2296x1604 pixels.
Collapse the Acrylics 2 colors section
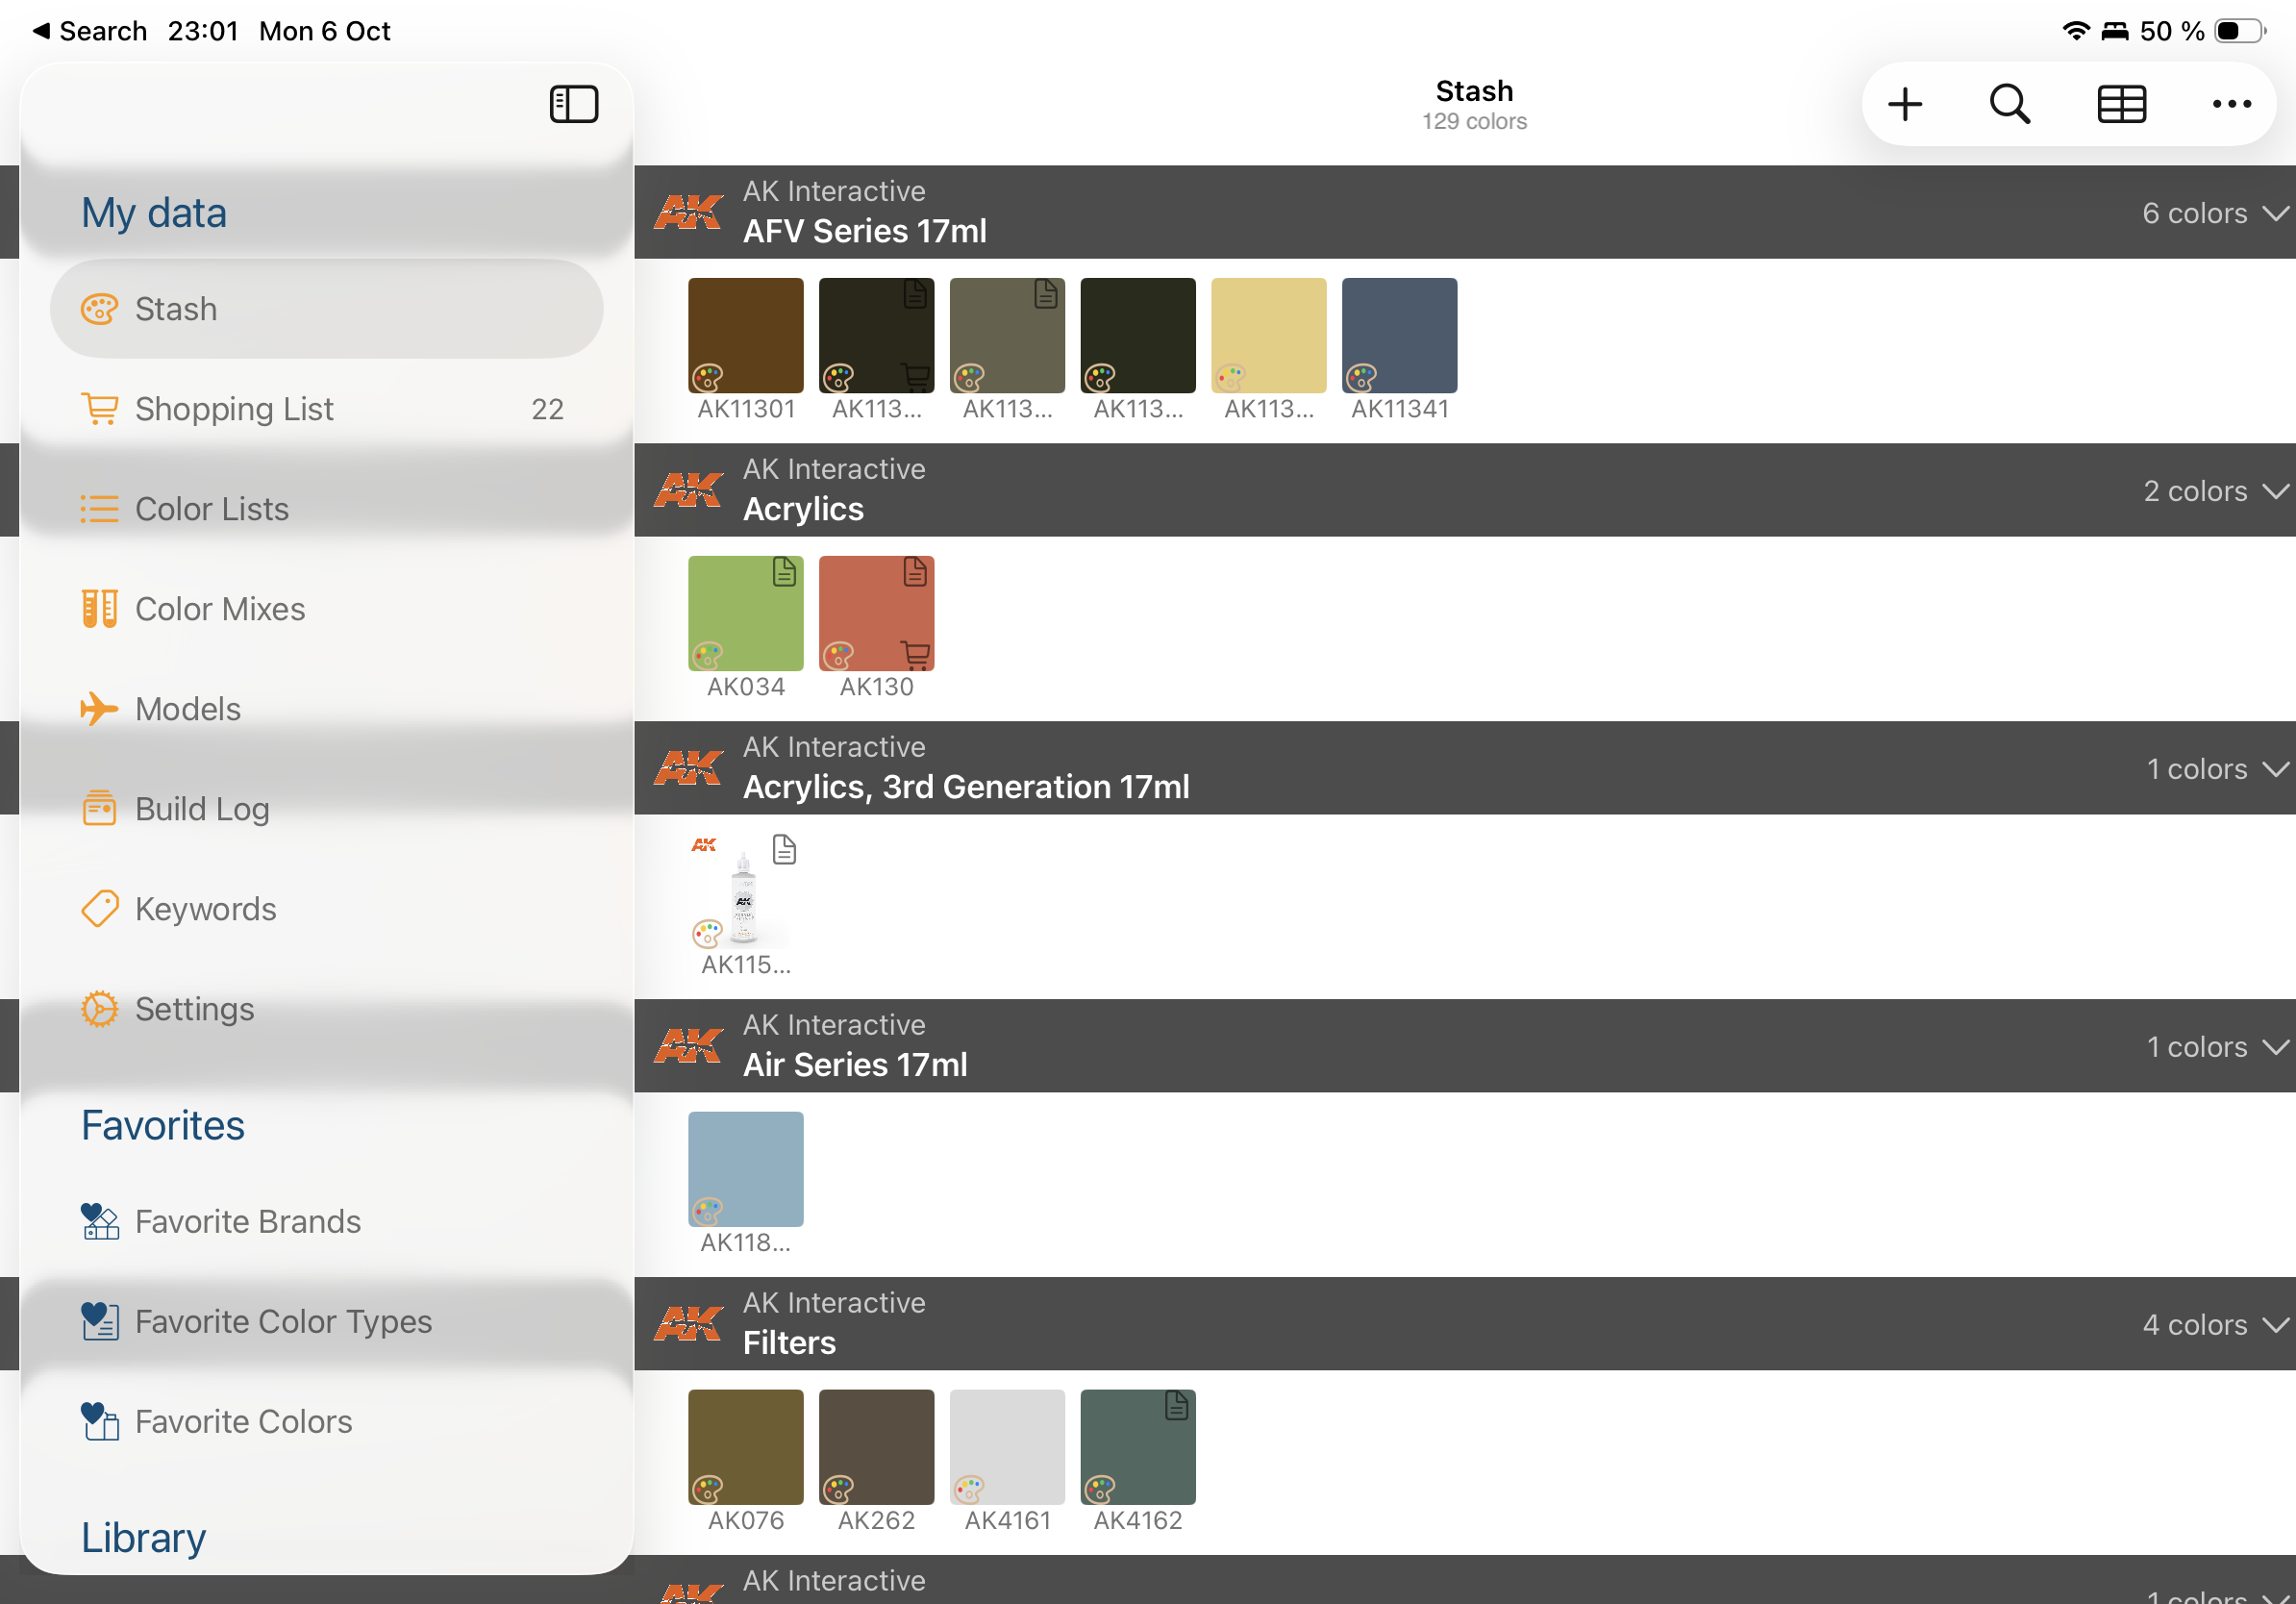point(2275,491)
